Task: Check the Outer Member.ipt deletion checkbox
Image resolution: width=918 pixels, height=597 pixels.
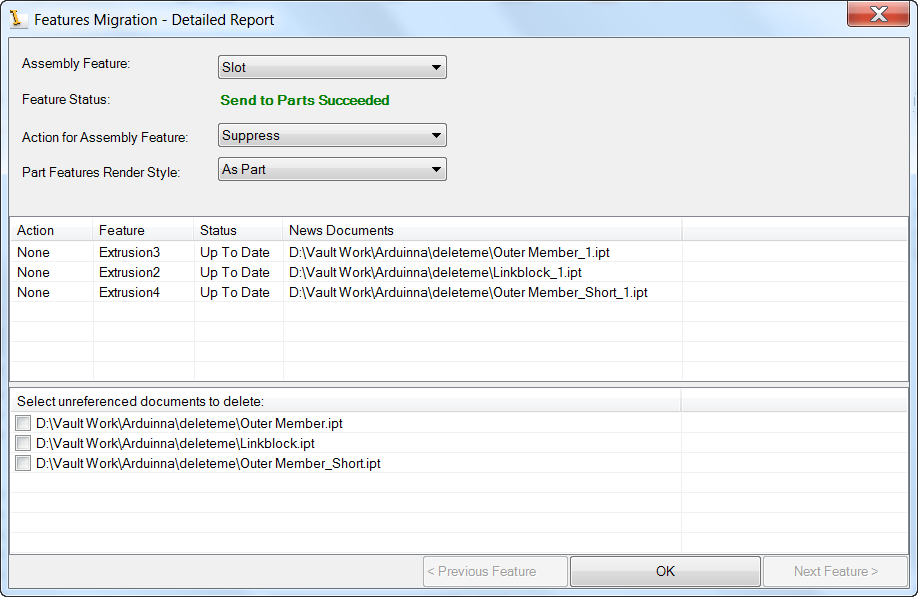Action: click(23, 423)
